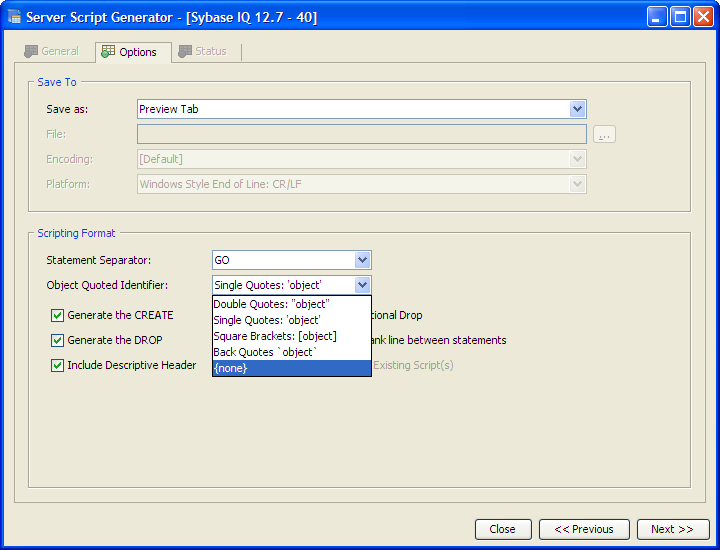Image resolution: width=720 pixels, height=550 pixels.
Task: Toggle Include Descriptive Header checkbox
Action: pyautogui.click(x=57, y=365)
